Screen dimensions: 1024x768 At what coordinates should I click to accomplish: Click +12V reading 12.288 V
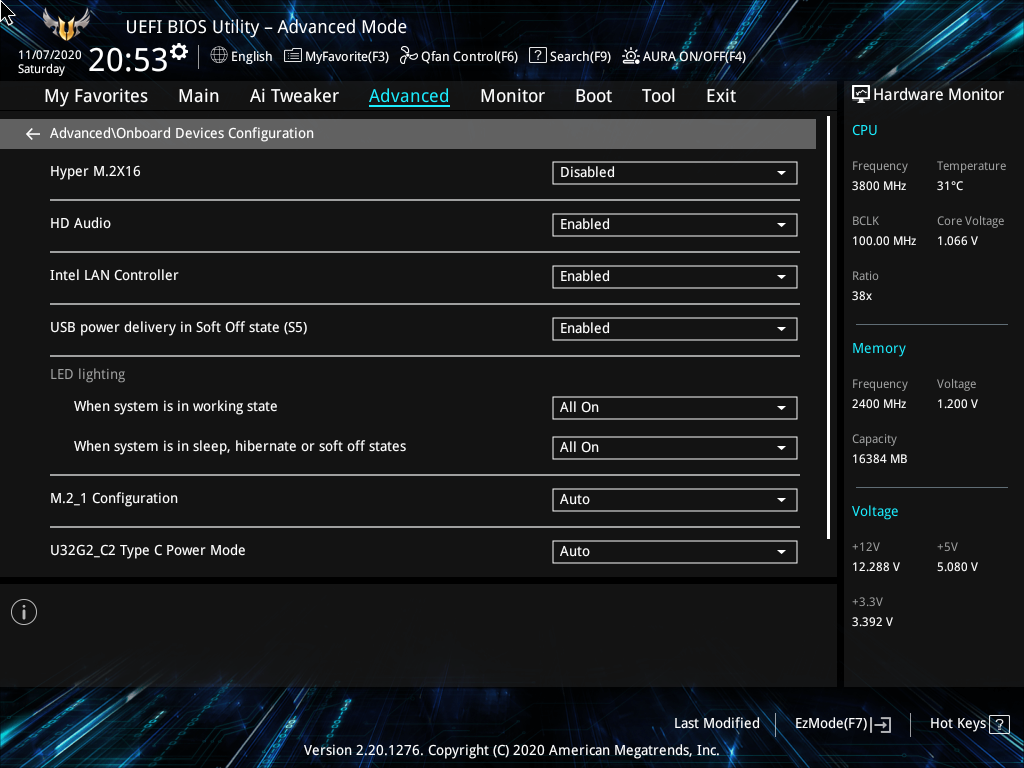(x=876, y=567)
